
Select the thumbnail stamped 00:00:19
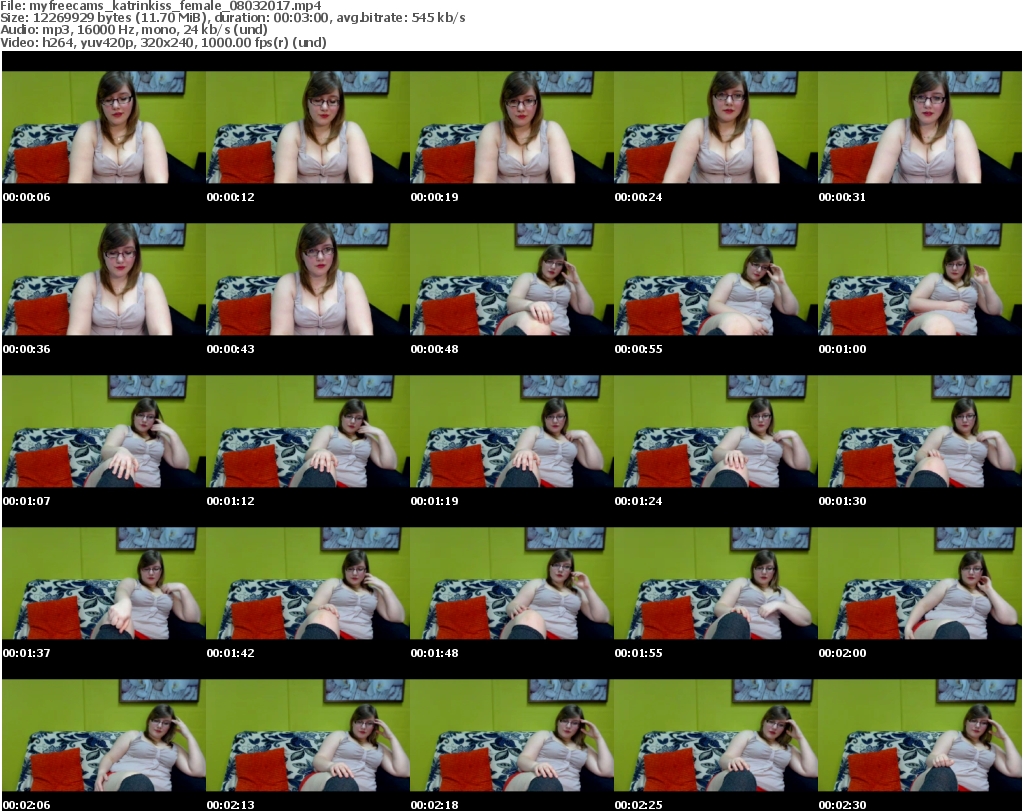coord(511,127)
